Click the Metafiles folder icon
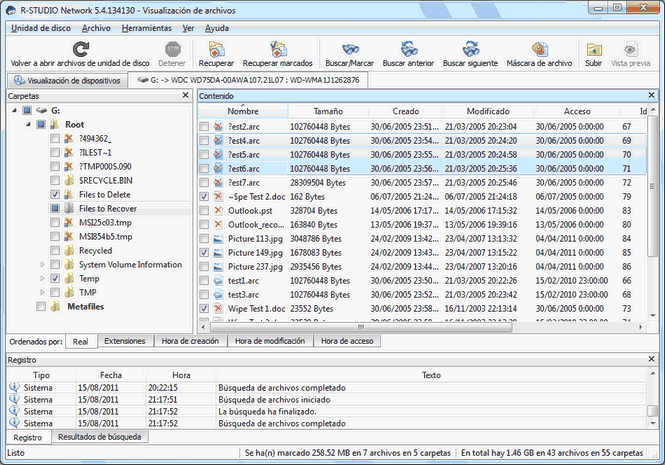This screenshot has height=465, width=665. point(55,307)
